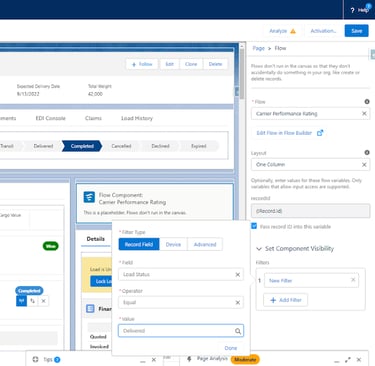Click the Analyze warning triangle icon
The width and height of the screenshot is (375, 366).
tap(293, 31)
